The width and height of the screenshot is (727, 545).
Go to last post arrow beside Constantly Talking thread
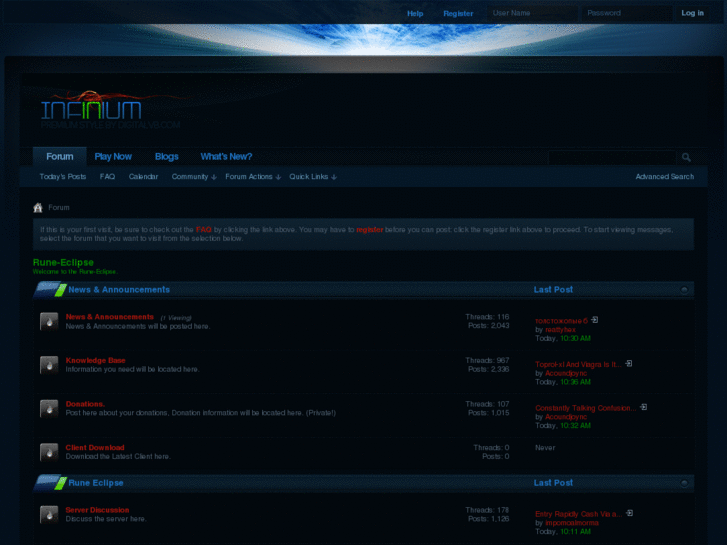[x=644, y=407]
